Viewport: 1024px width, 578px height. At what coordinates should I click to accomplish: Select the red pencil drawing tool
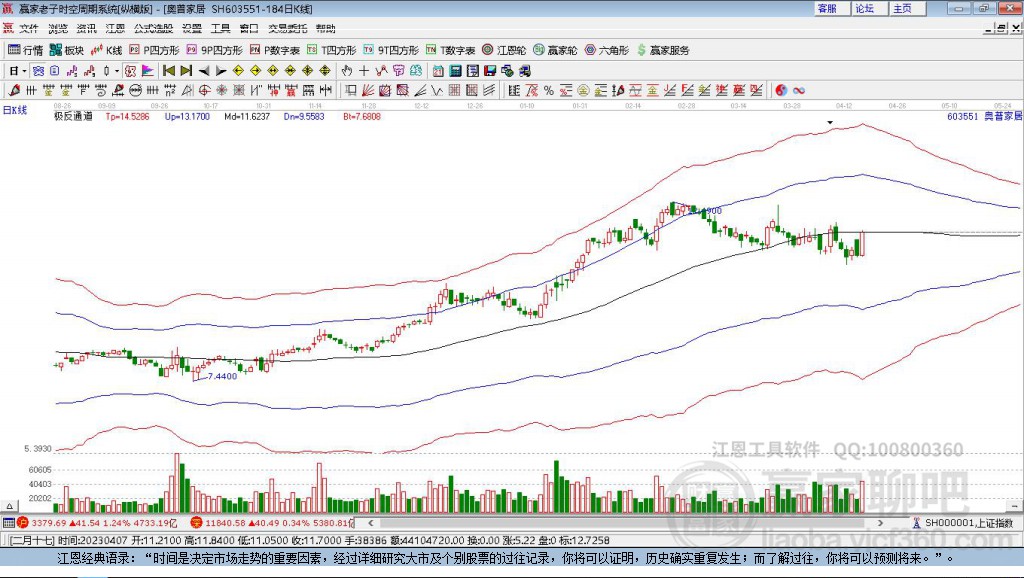pos(14,91)
